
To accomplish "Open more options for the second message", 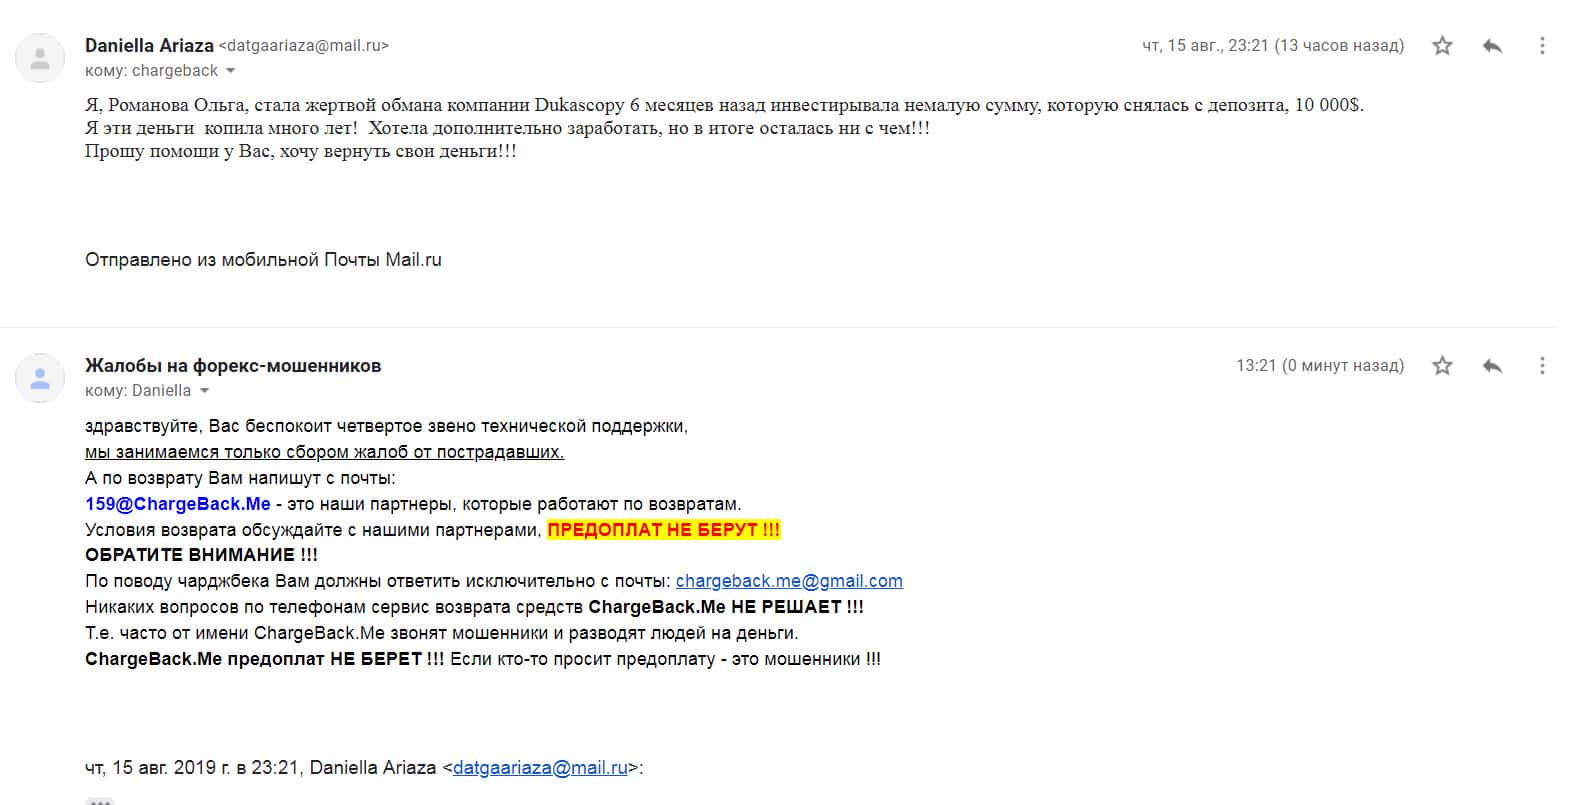I will [x=1542, y=366].
